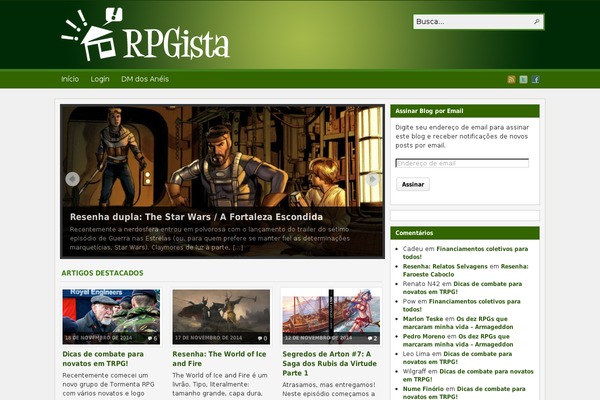Open the Login menu item

[x=100, y=79]
